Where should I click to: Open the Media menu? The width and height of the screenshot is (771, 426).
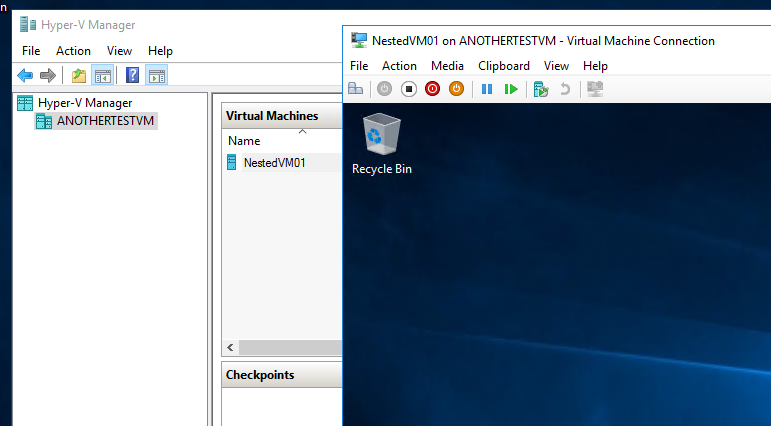[447, 65]
